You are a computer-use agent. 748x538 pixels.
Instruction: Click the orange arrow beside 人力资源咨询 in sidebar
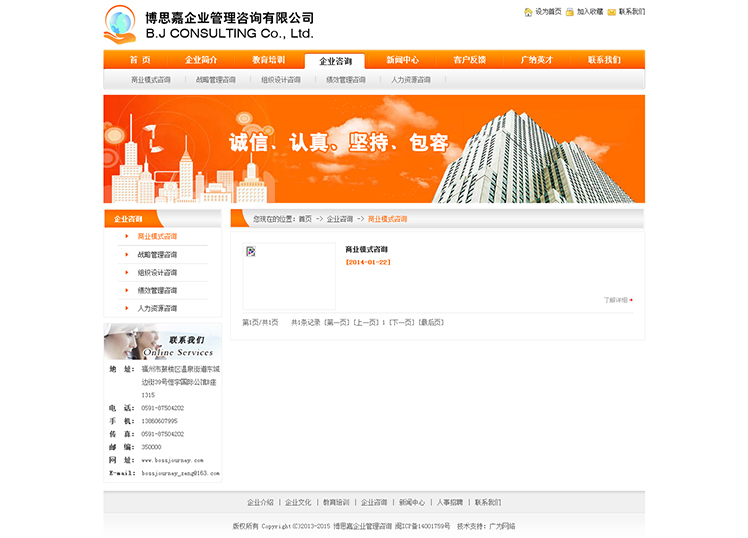127,308
